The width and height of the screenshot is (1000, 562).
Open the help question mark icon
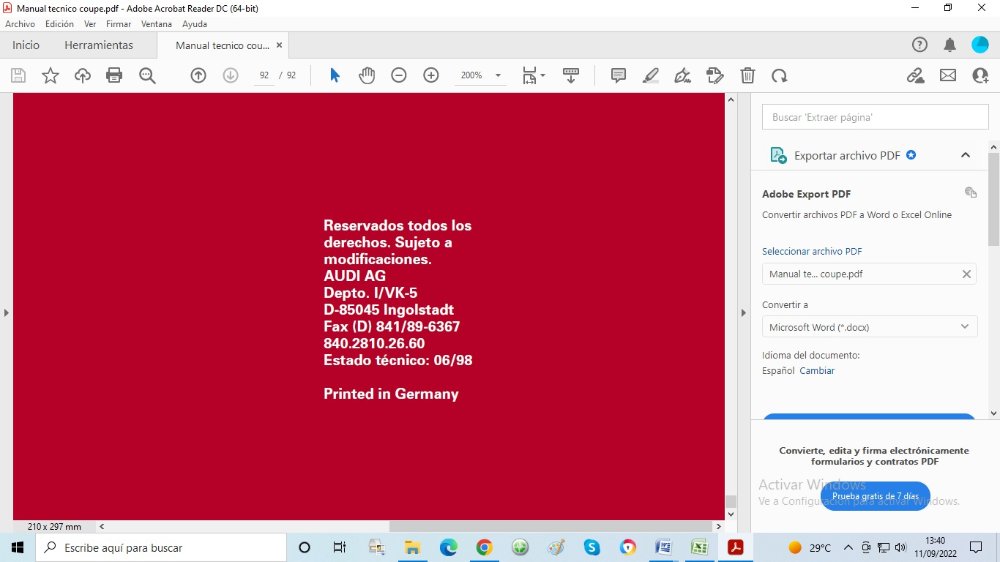(919, 45)
